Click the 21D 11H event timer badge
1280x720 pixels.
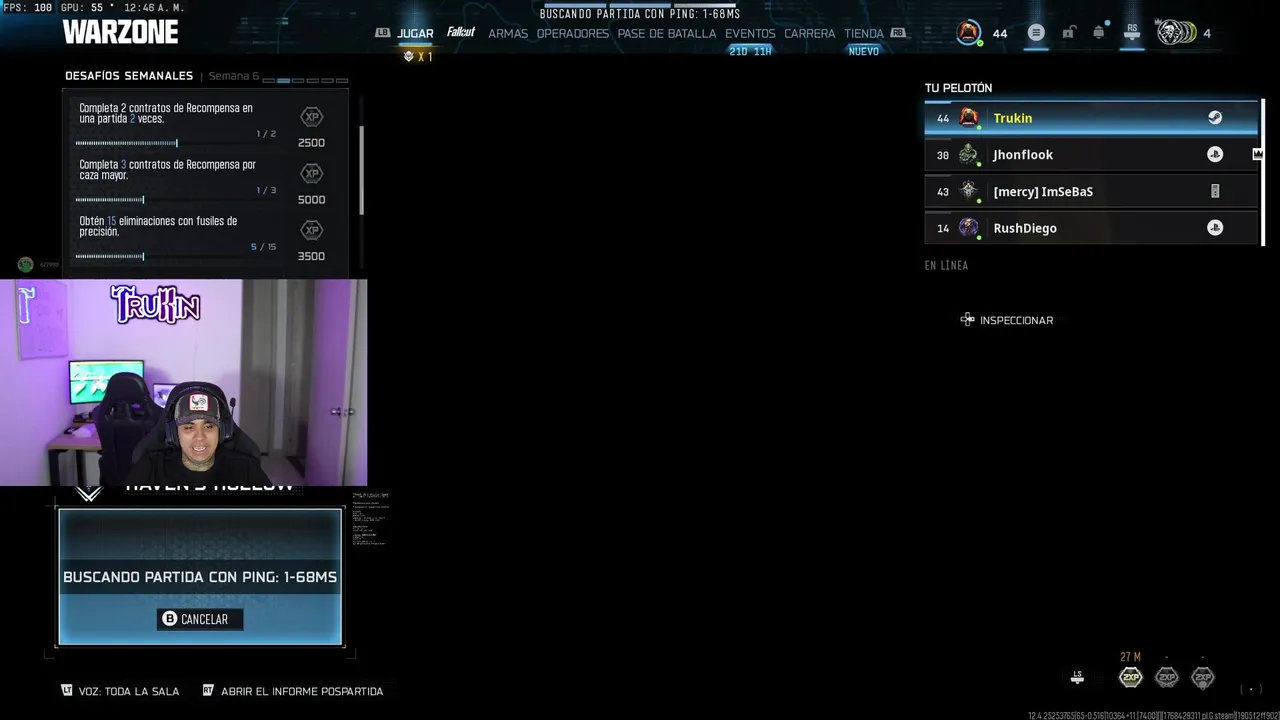[750, 51]
